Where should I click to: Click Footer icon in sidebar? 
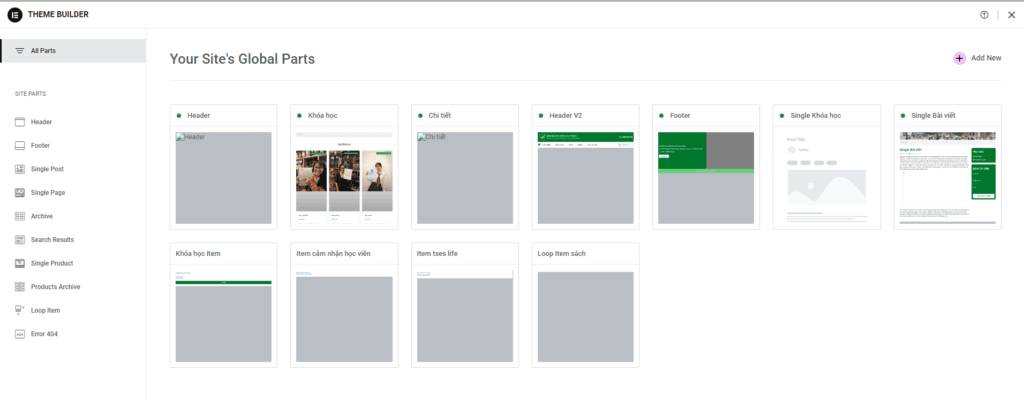(20, 146)
